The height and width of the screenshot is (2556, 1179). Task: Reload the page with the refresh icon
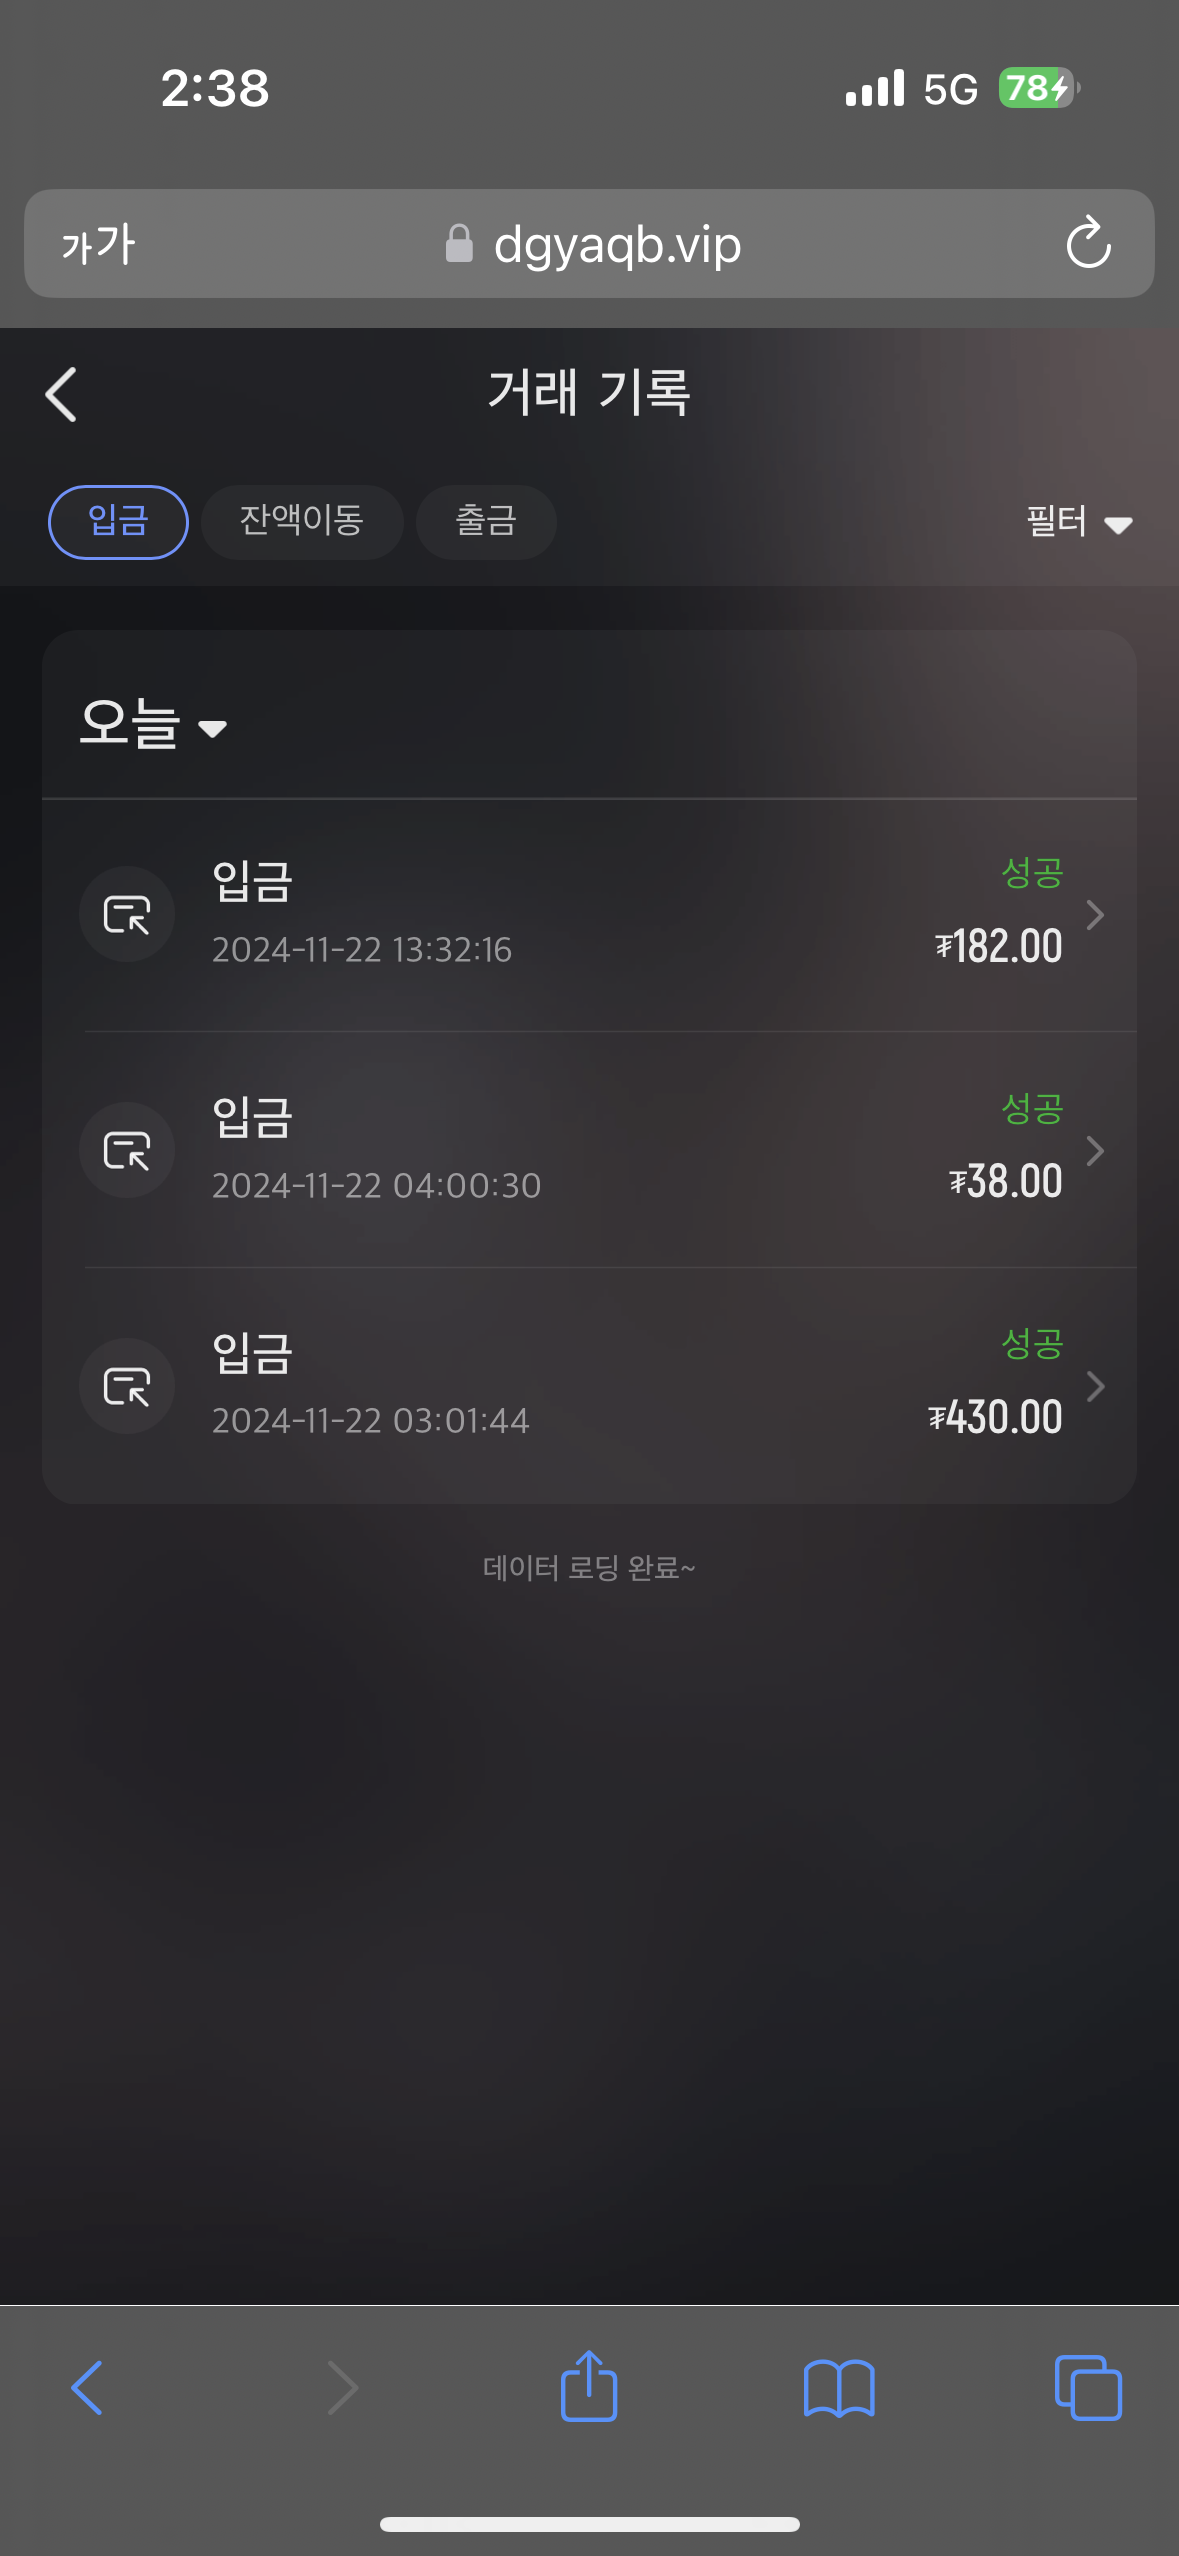tap(1088, 243)
